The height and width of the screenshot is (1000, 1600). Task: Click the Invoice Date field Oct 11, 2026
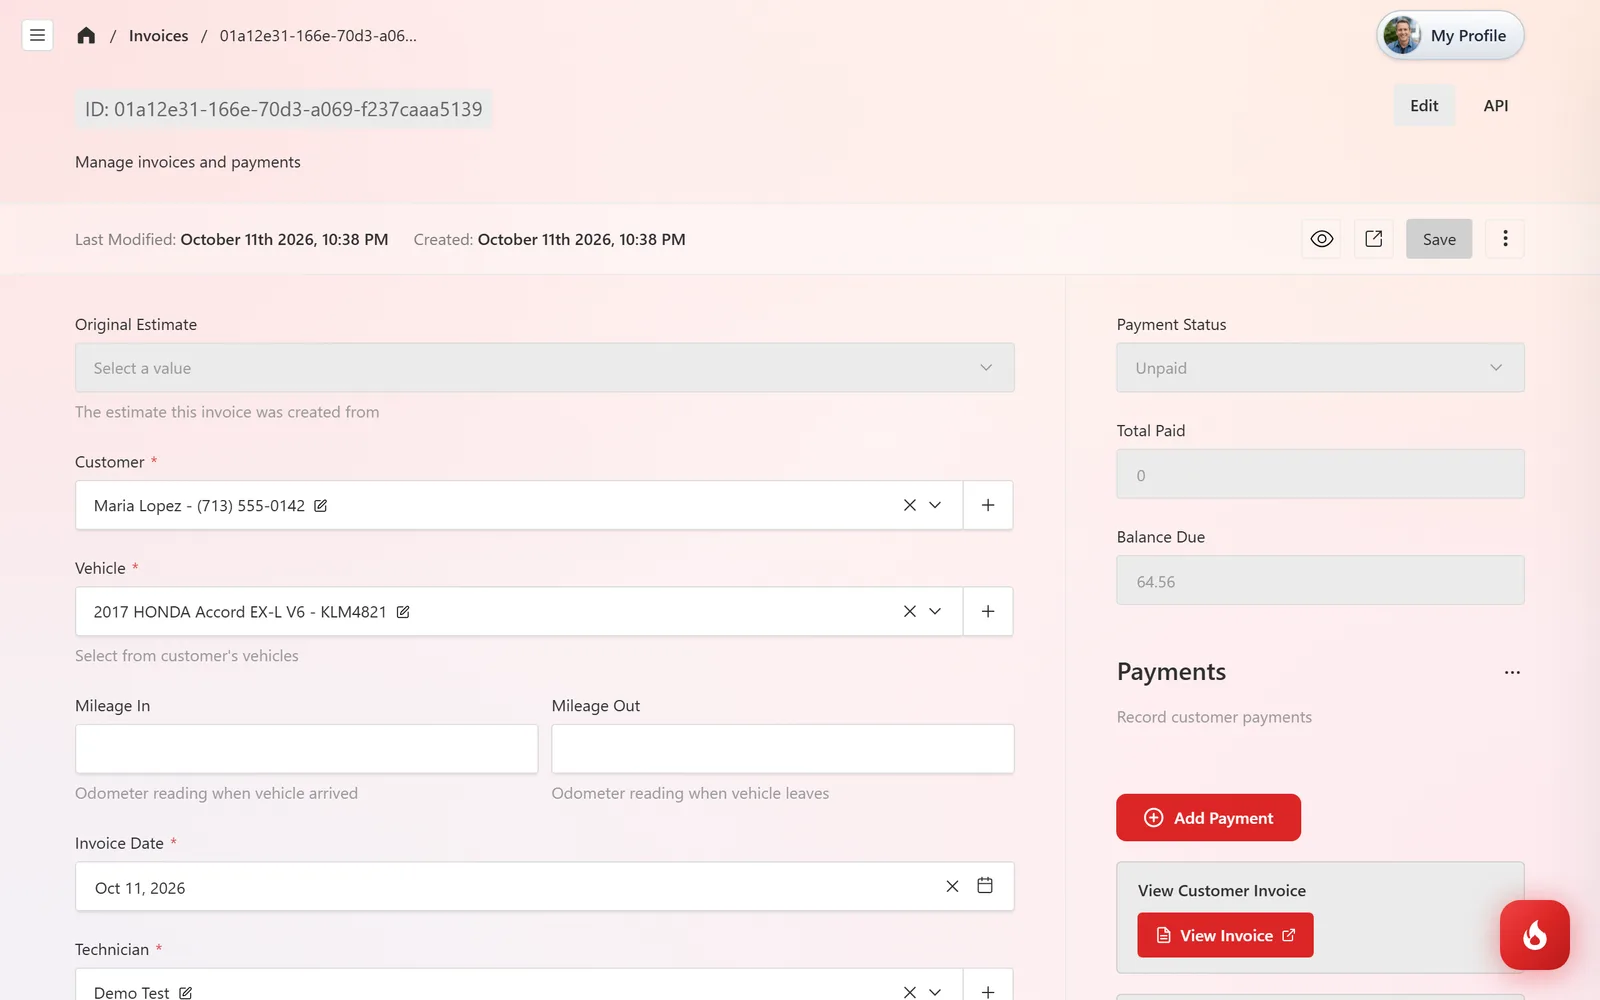(545, 886)
